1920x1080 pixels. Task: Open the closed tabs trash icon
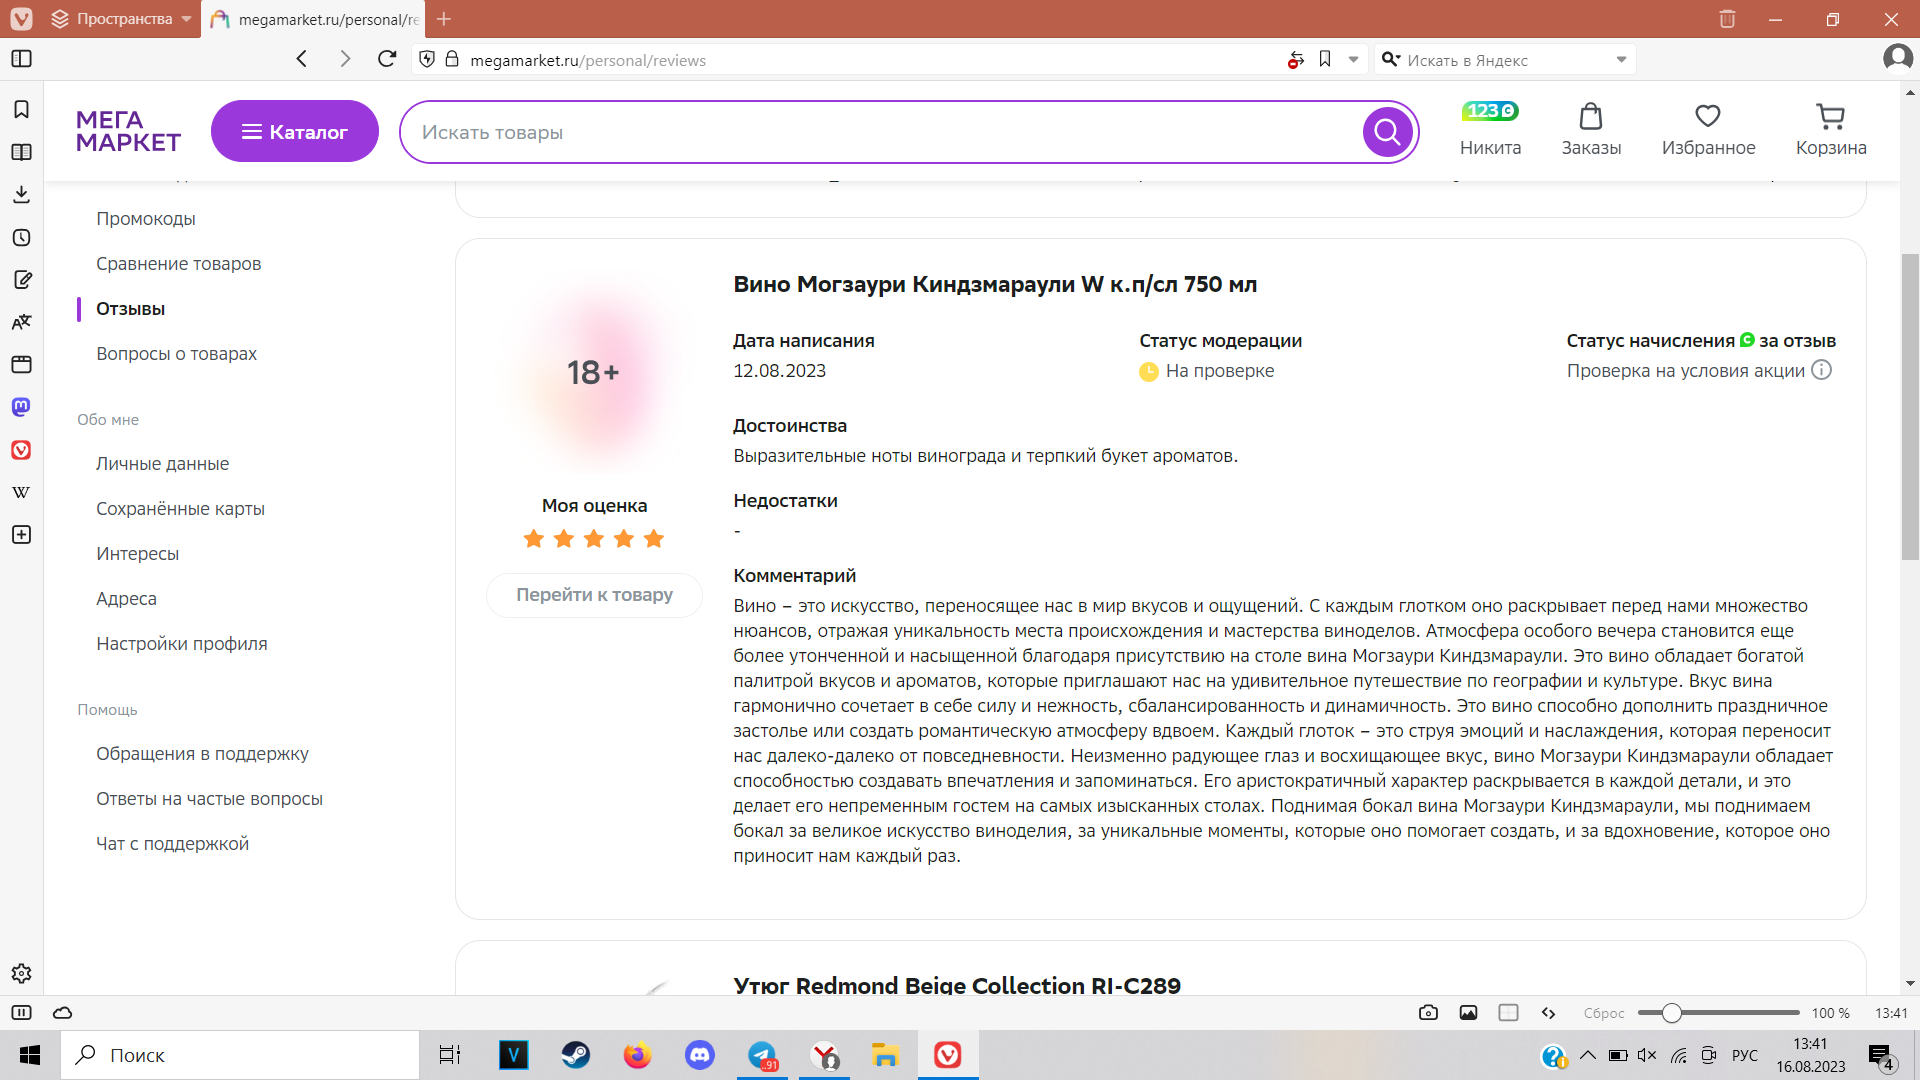click(1727, 19)
